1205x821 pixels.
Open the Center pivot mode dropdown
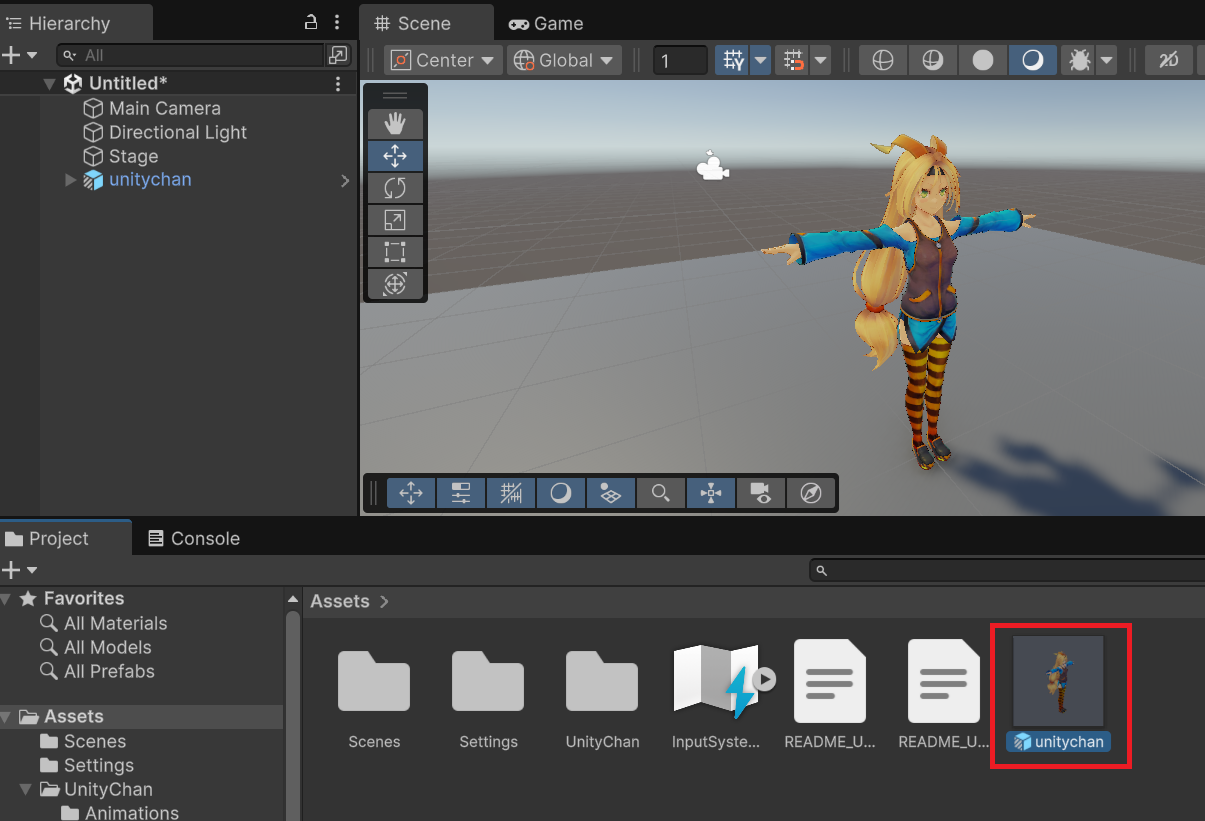pyautogui.click(x=444, y=61)
